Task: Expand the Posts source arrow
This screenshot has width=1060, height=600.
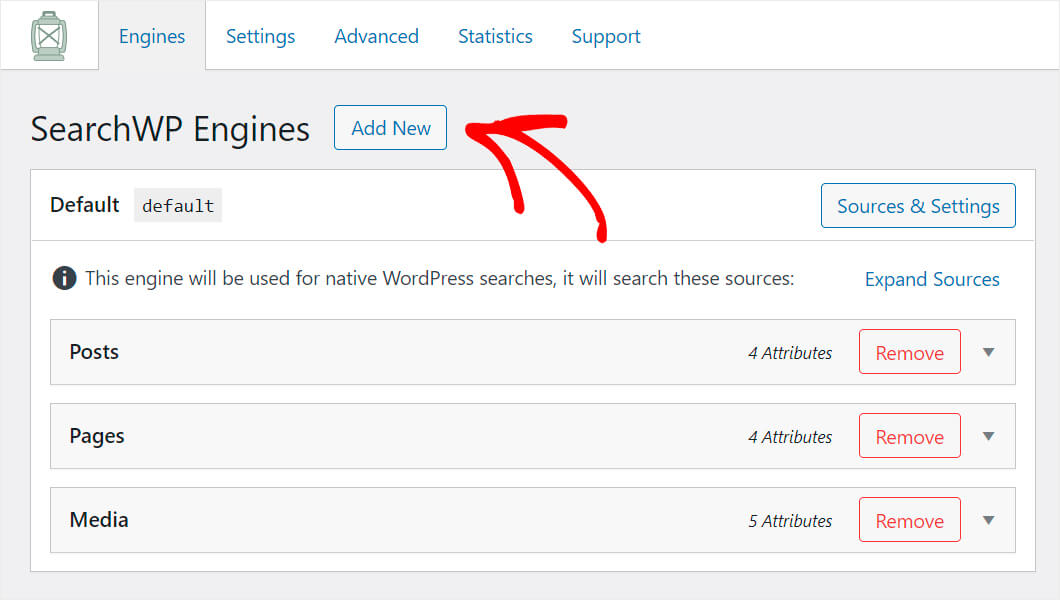Action: click(988, 352)
